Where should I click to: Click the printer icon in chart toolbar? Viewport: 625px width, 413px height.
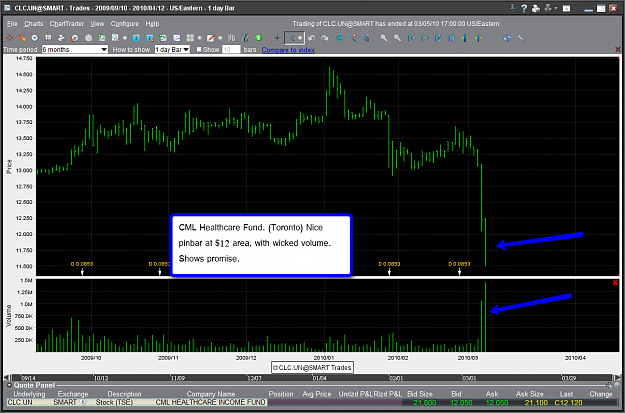tap(61, 38)
